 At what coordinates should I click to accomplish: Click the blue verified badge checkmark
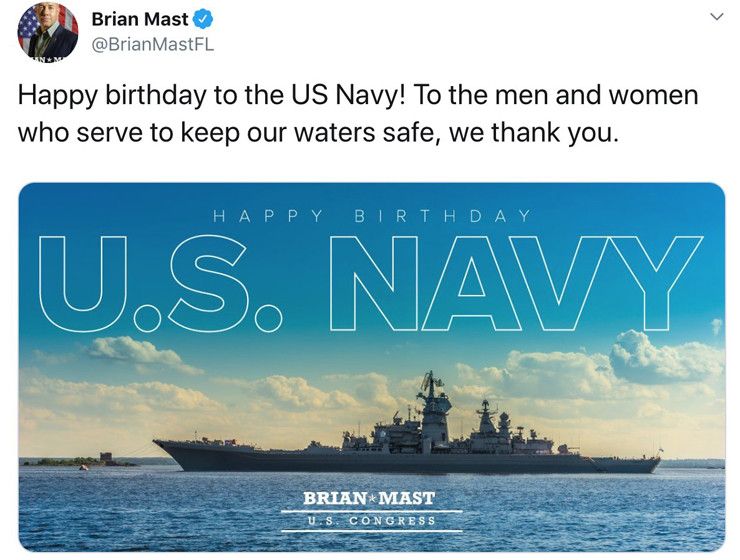click(203, 20)
